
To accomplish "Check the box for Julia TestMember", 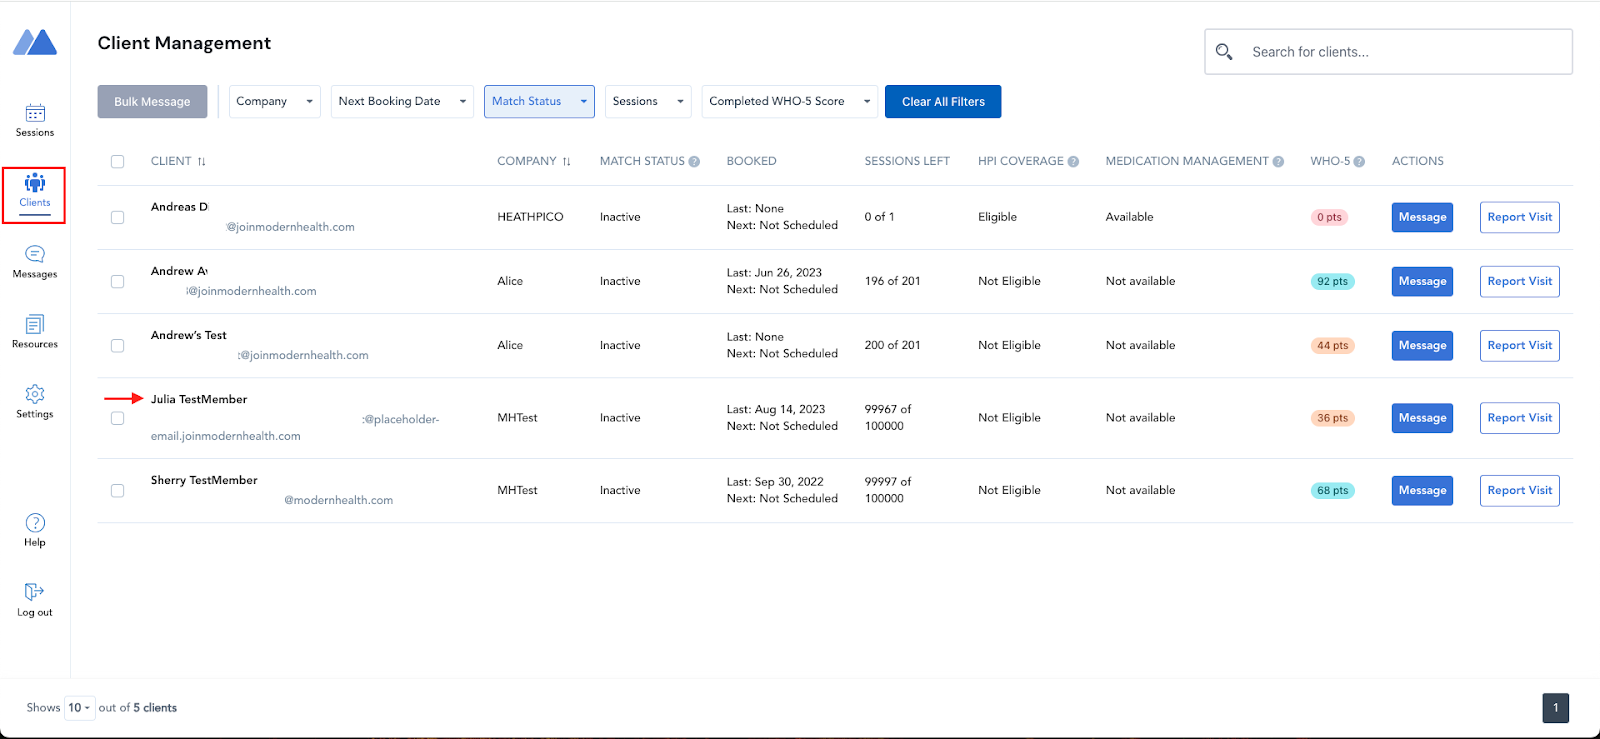I will 118,418.
